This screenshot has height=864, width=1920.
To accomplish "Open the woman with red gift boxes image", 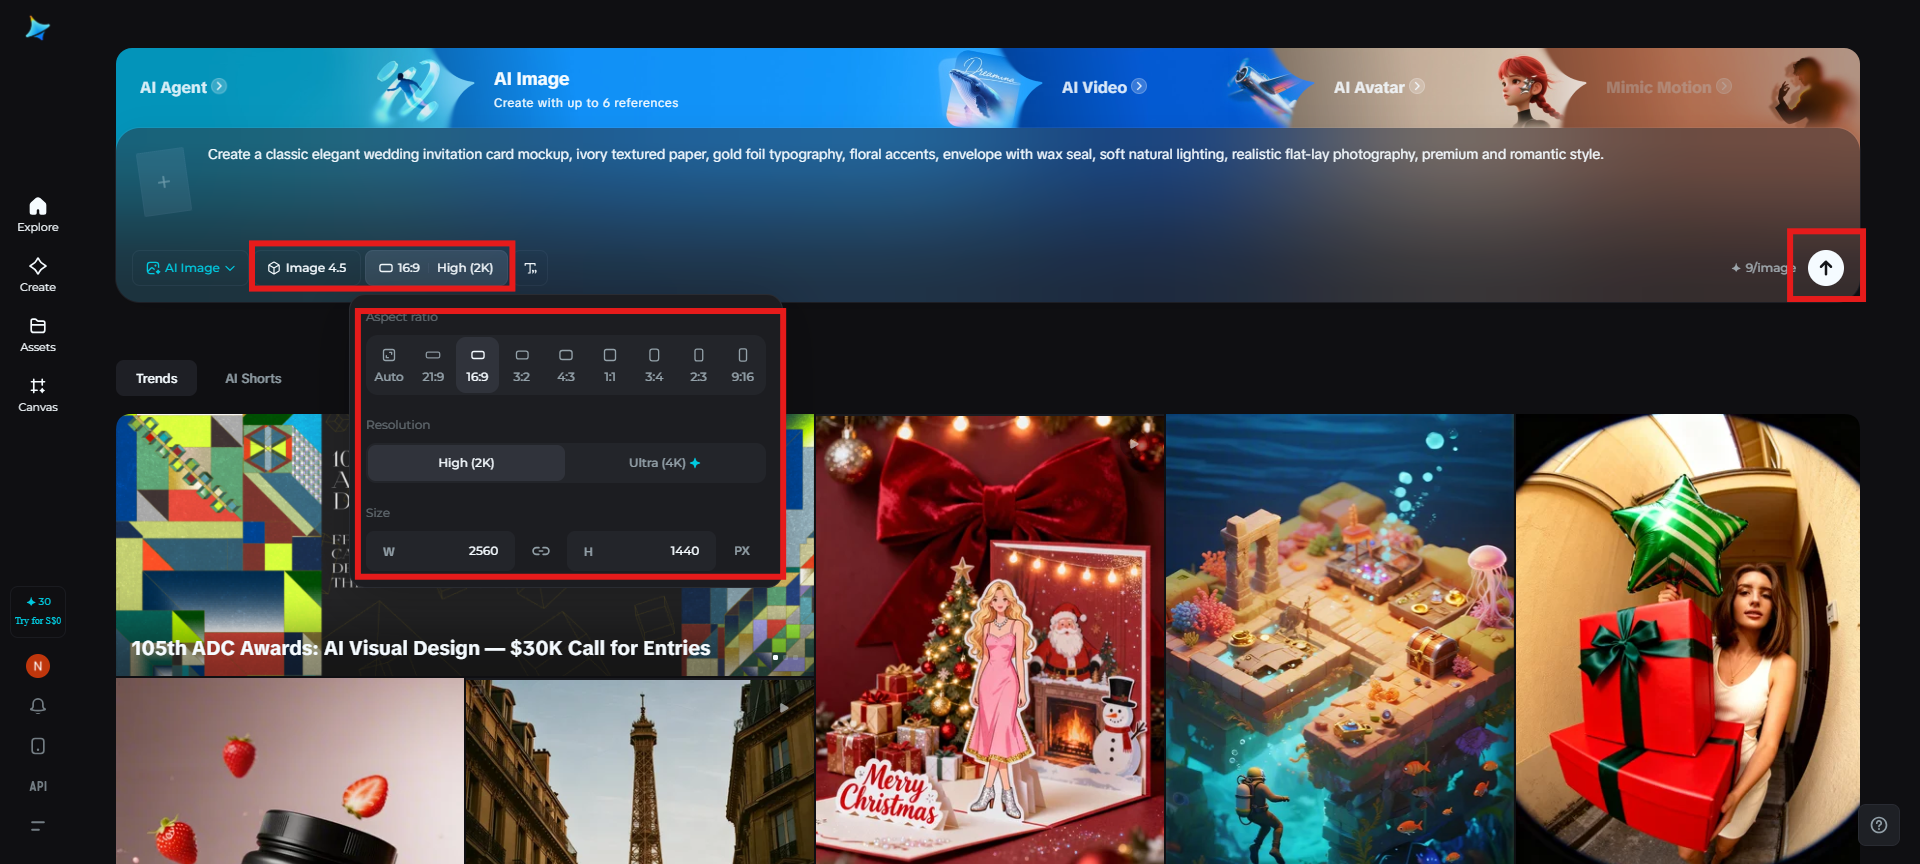I will 1688,639.
